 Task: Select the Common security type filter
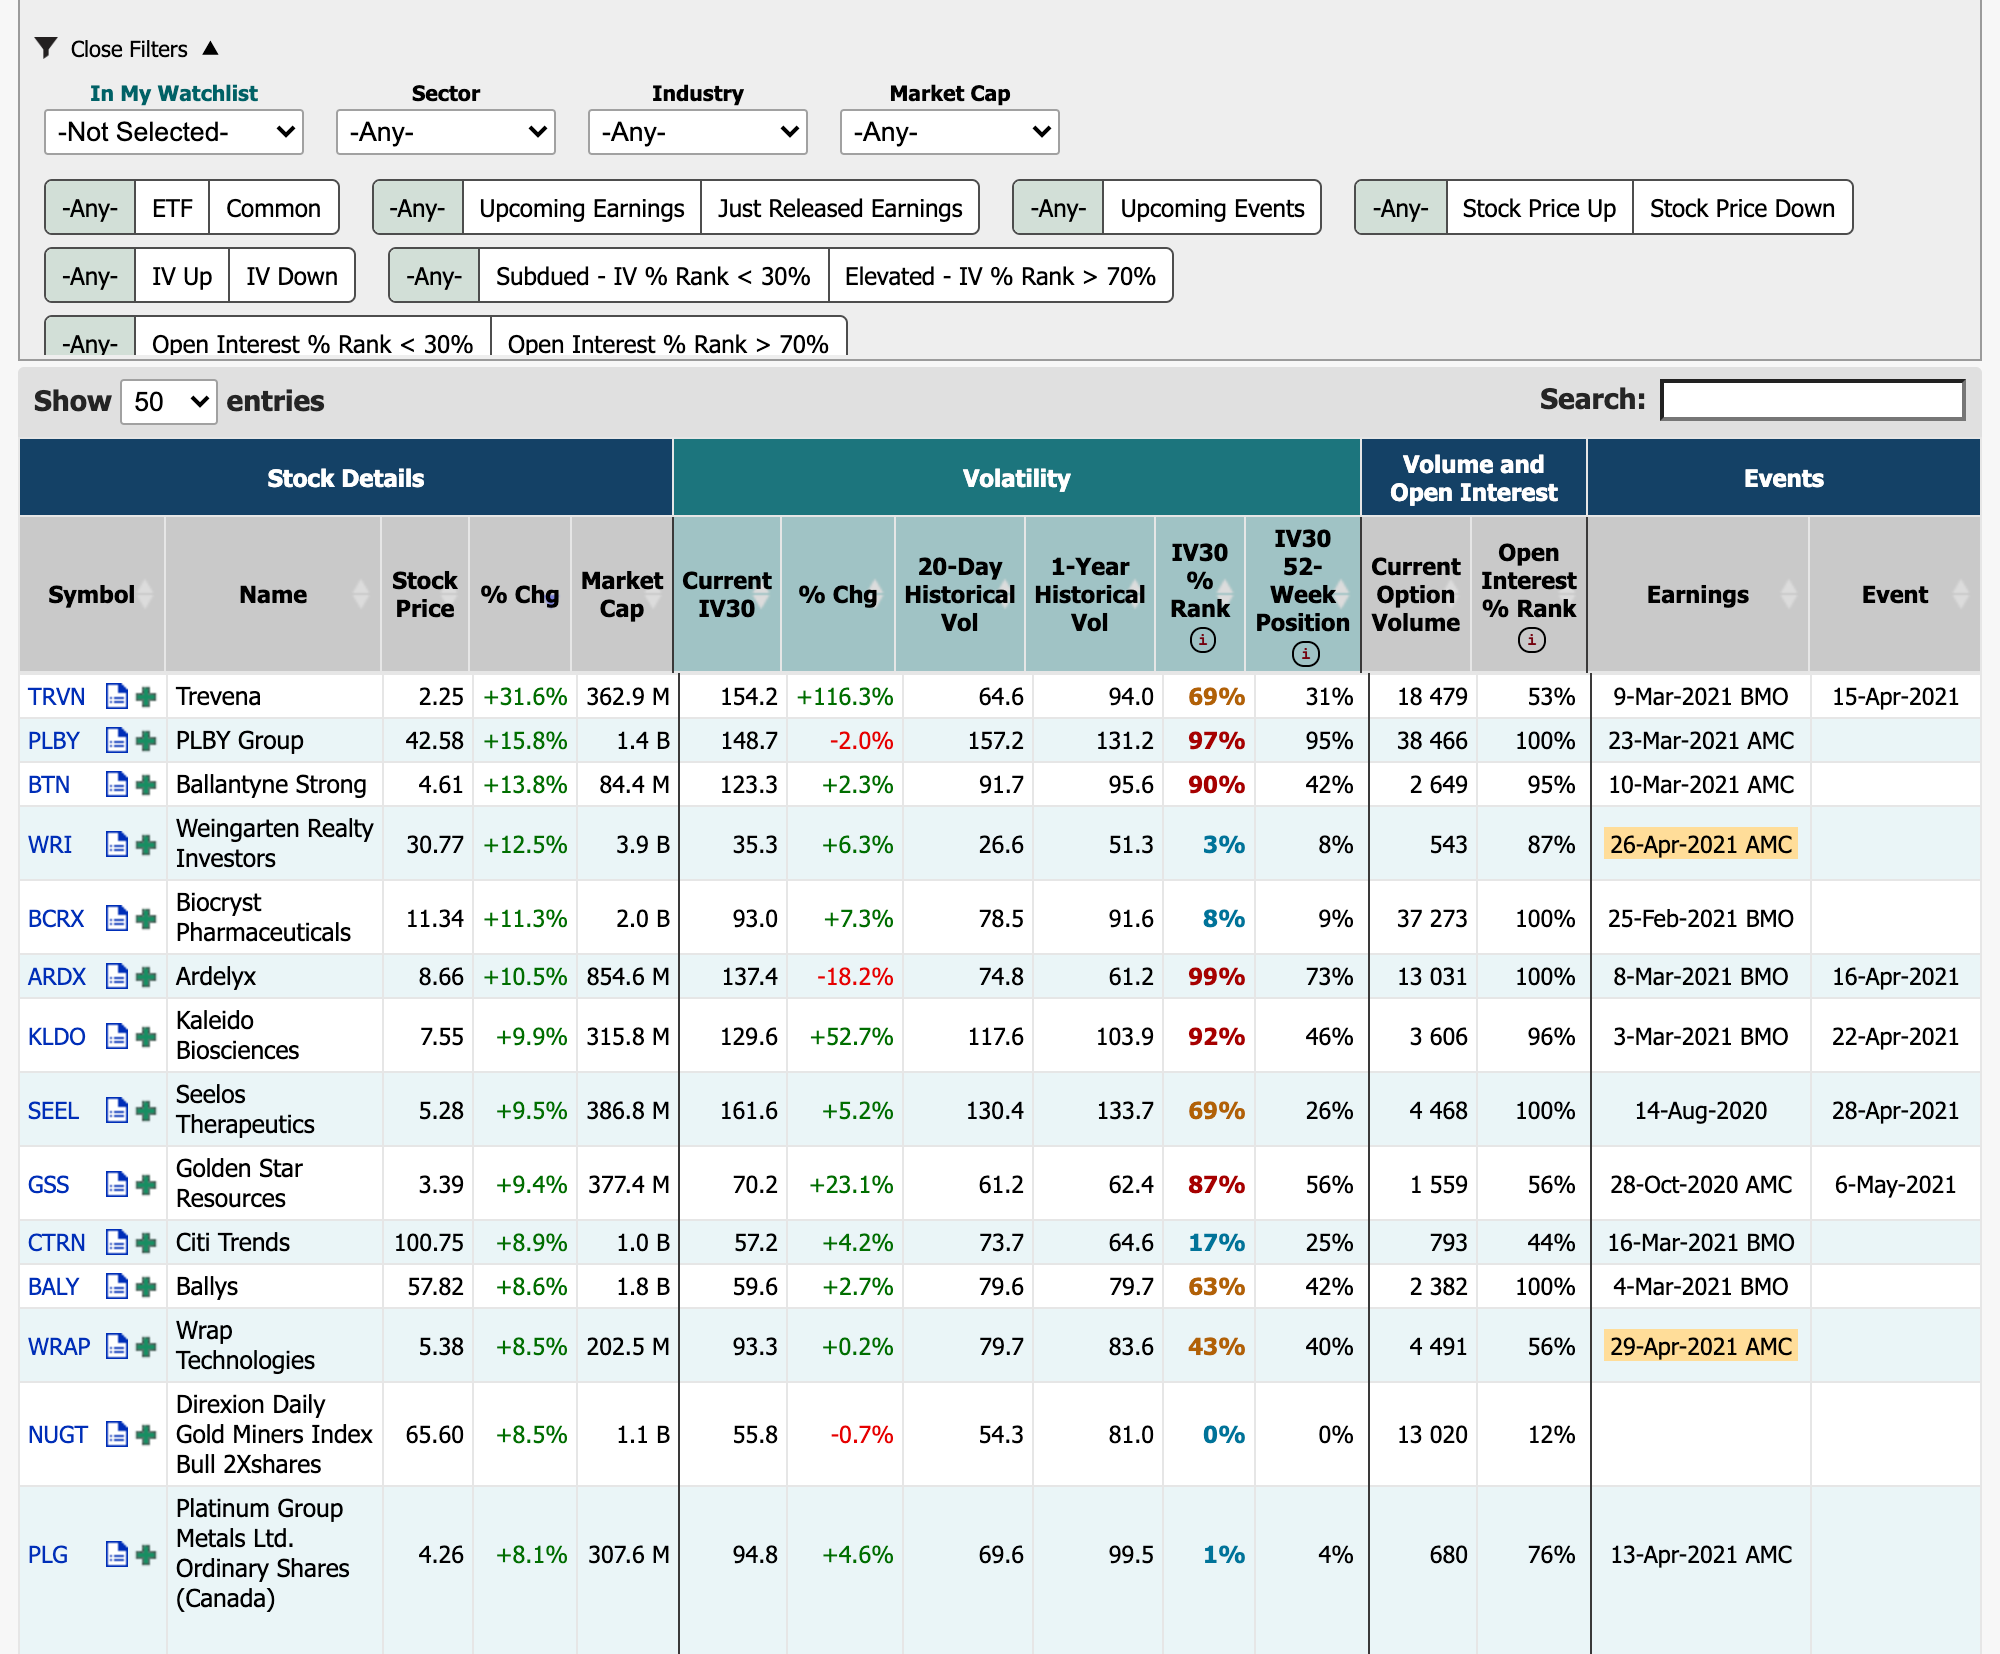pos(273,208)
